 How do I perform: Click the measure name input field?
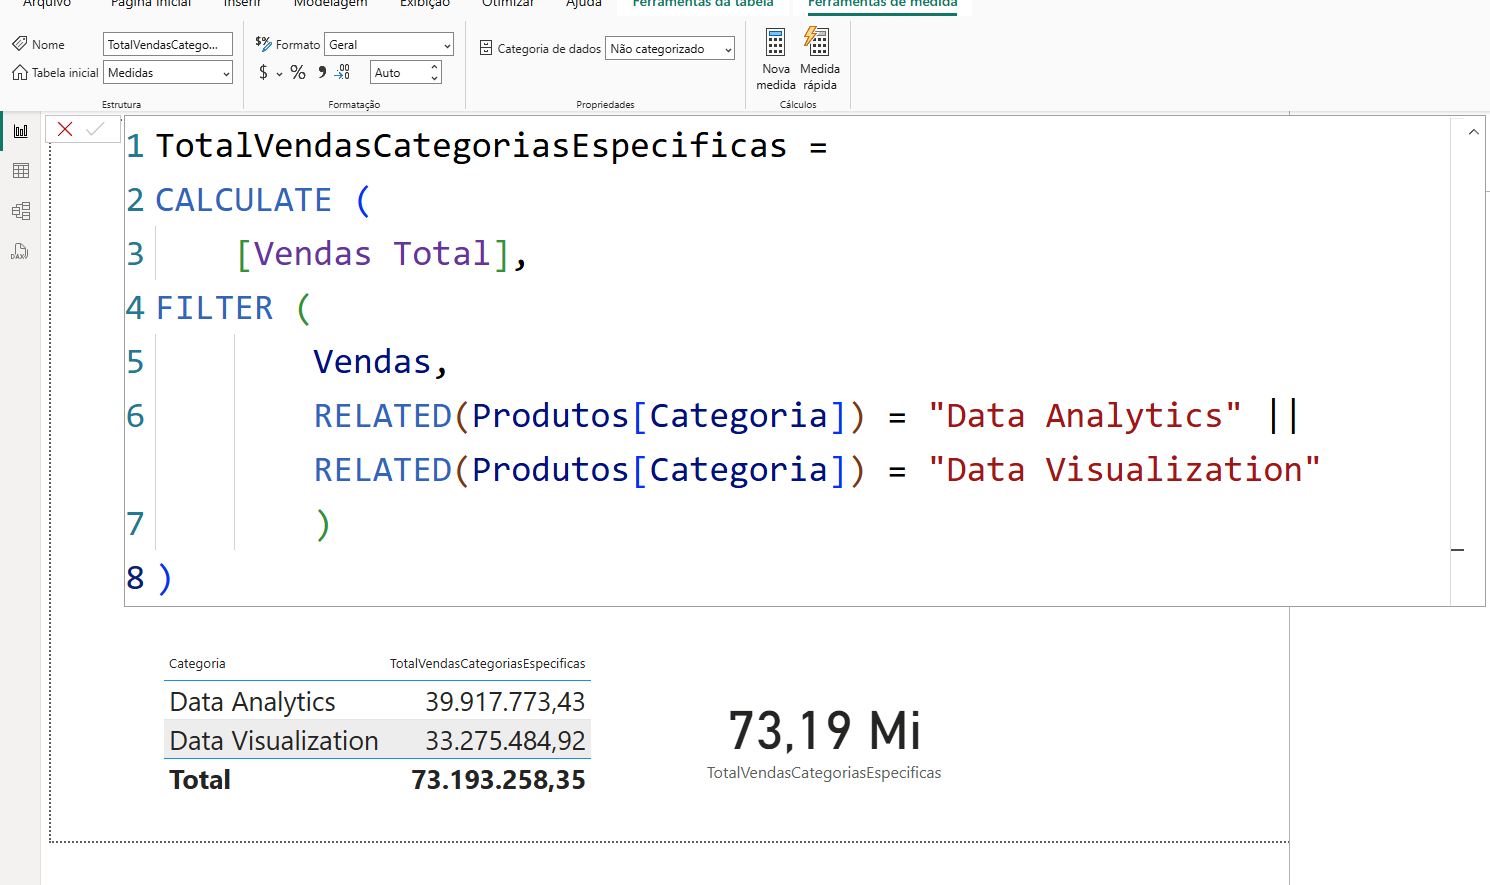click(x=168, y=44)
